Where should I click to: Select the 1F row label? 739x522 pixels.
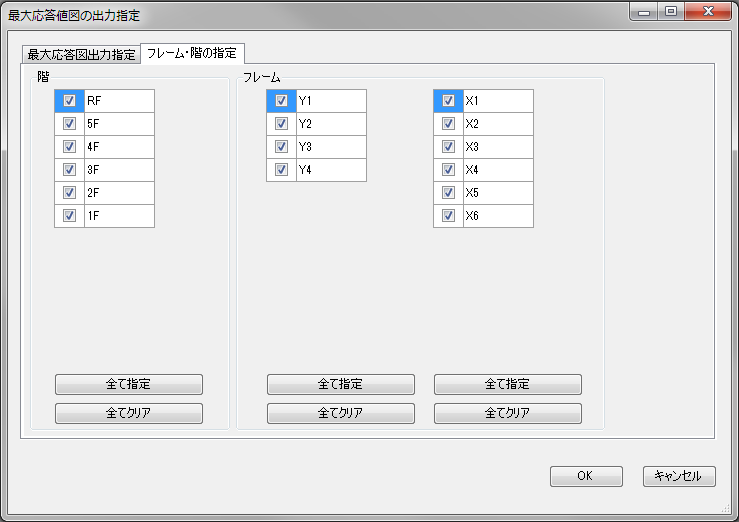(x=119, y=216)
